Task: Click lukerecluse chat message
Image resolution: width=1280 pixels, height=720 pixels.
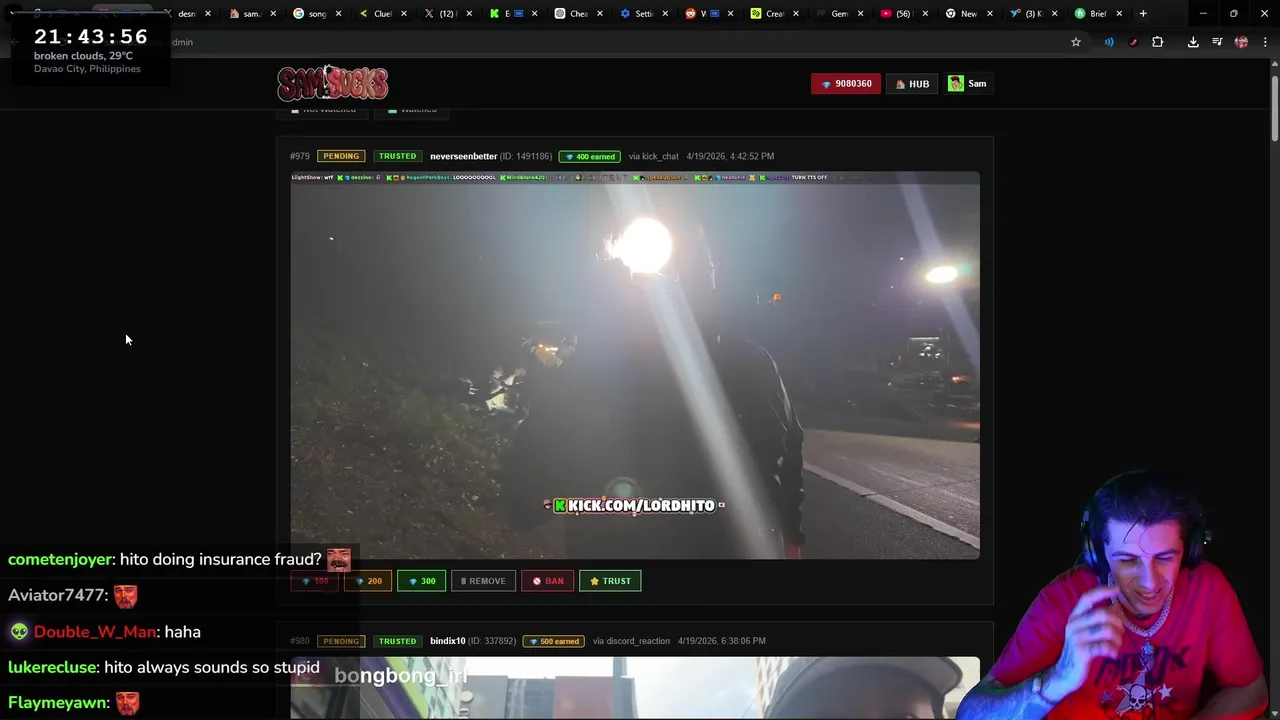Action: point(164,667)
